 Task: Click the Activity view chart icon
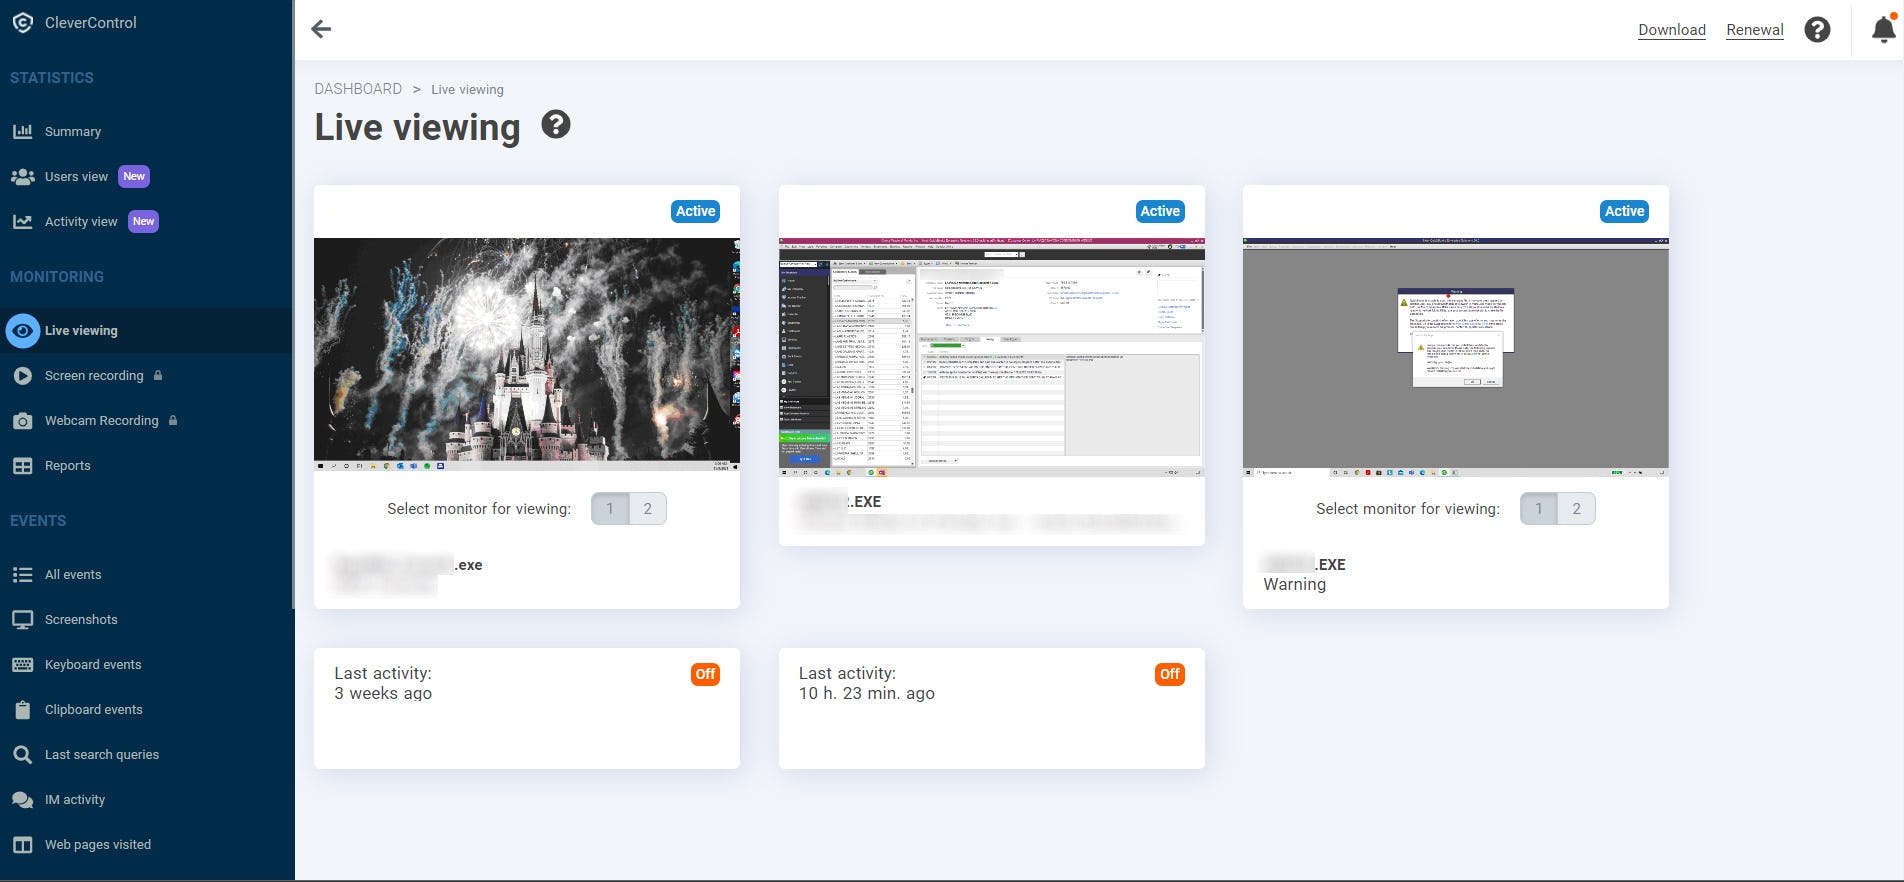click(22, 221)
